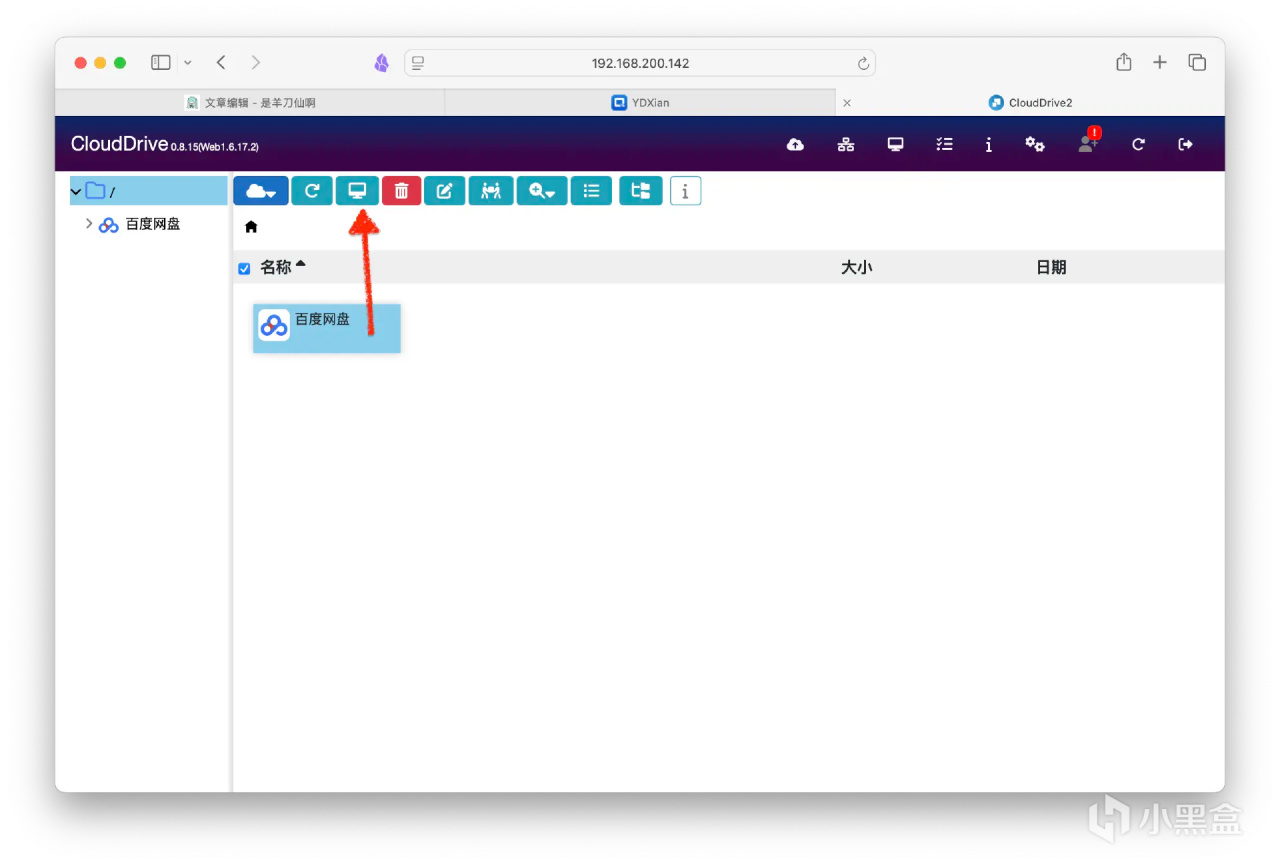Select the root '/' folder in tree
Screen dimensions: 1280x865
[x=149, y=191]
